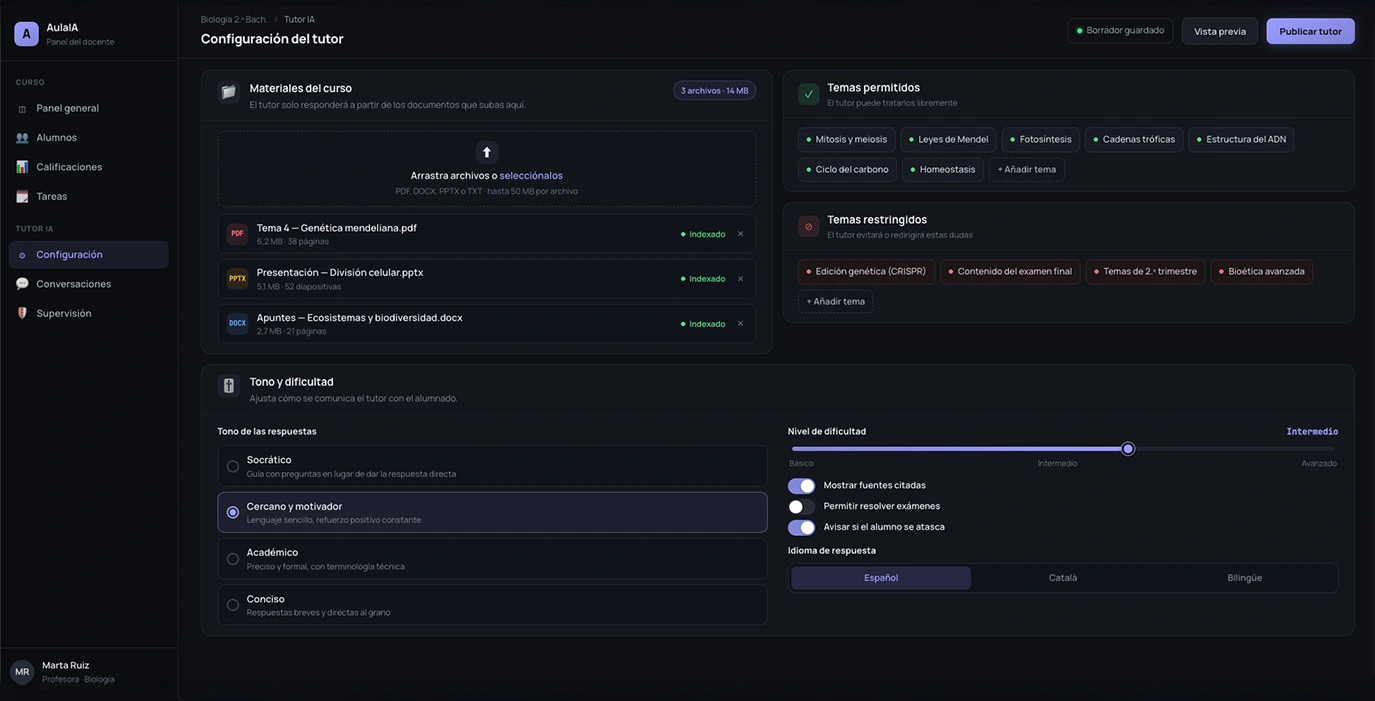
Task: Choose Conciso tone option
Action: tap(492, 605)
